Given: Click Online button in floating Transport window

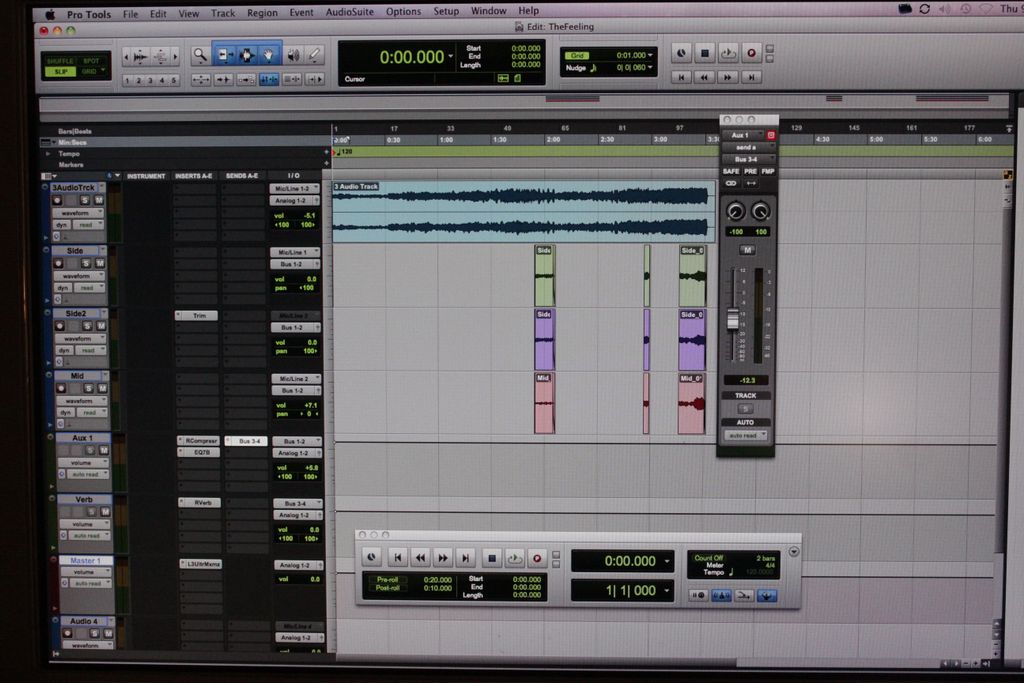Looking at the screenshot, I should coord(371,558).
